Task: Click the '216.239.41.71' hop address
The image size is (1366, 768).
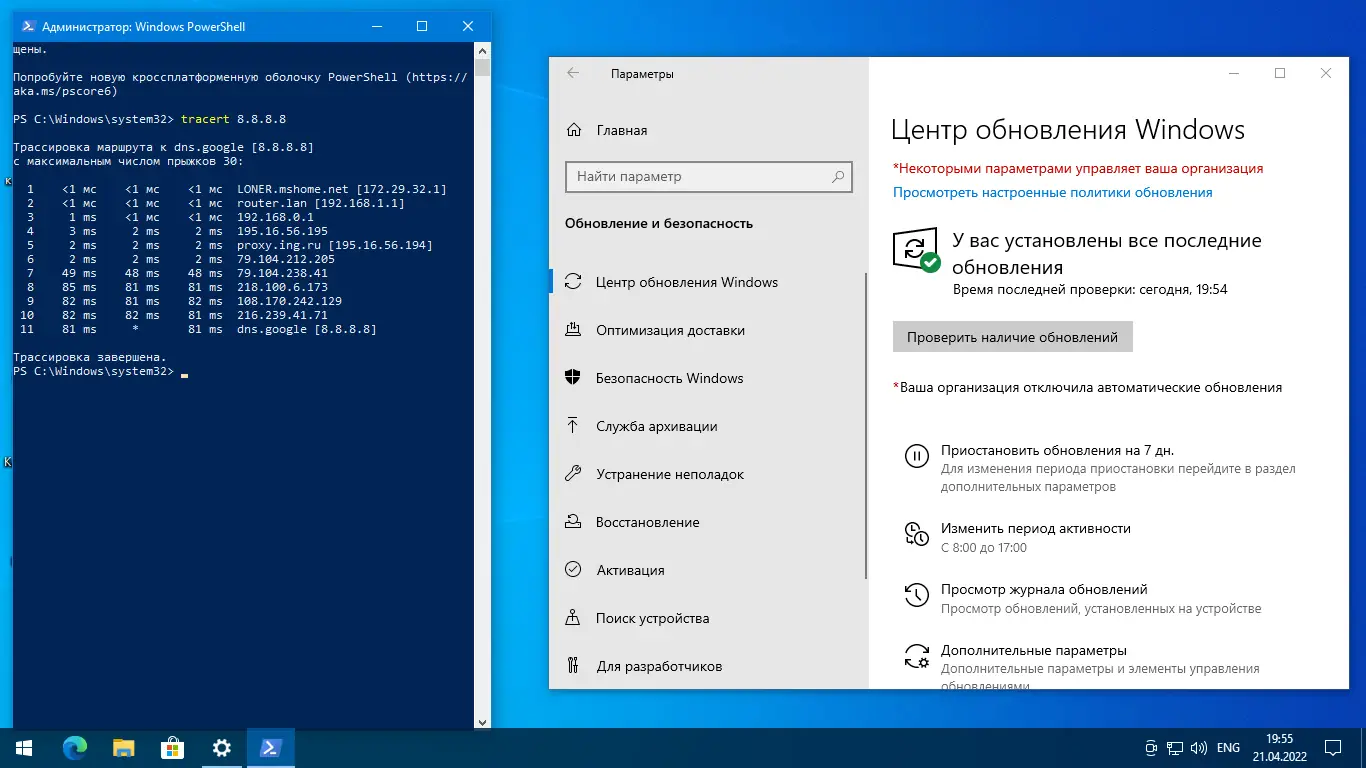Action: coord(282,315)
